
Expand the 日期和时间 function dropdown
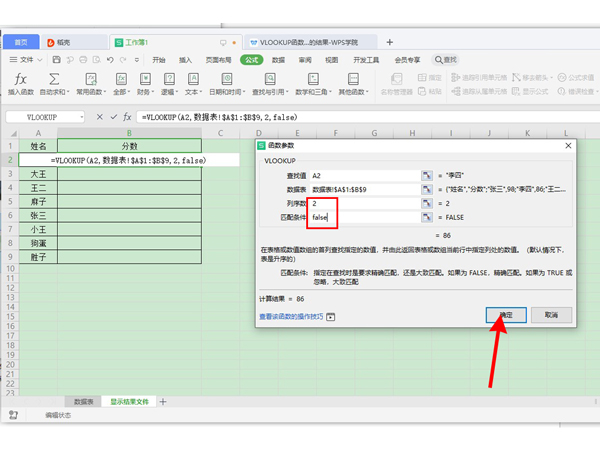(x=226, y=84)
